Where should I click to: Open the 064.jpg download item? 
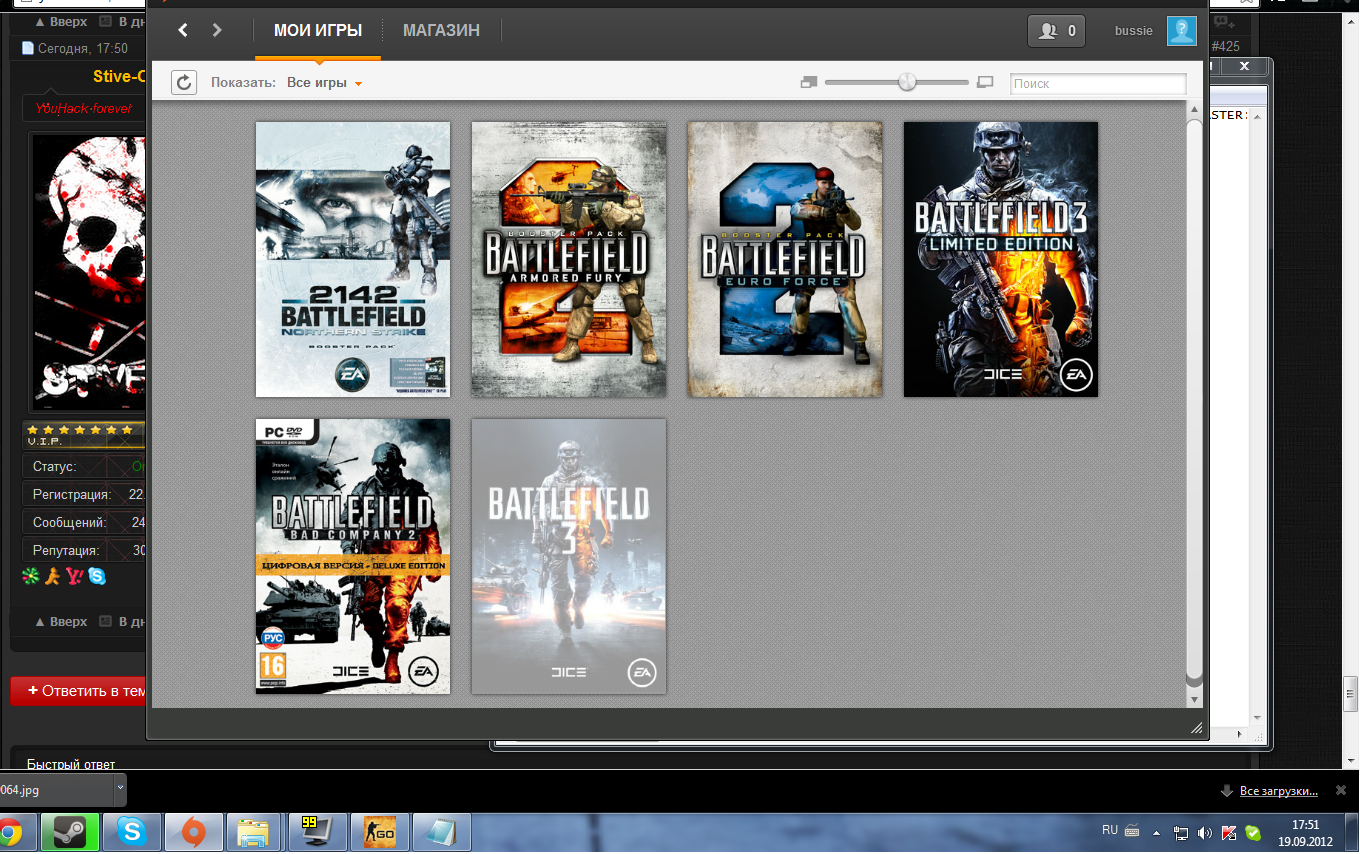point(55,790)
